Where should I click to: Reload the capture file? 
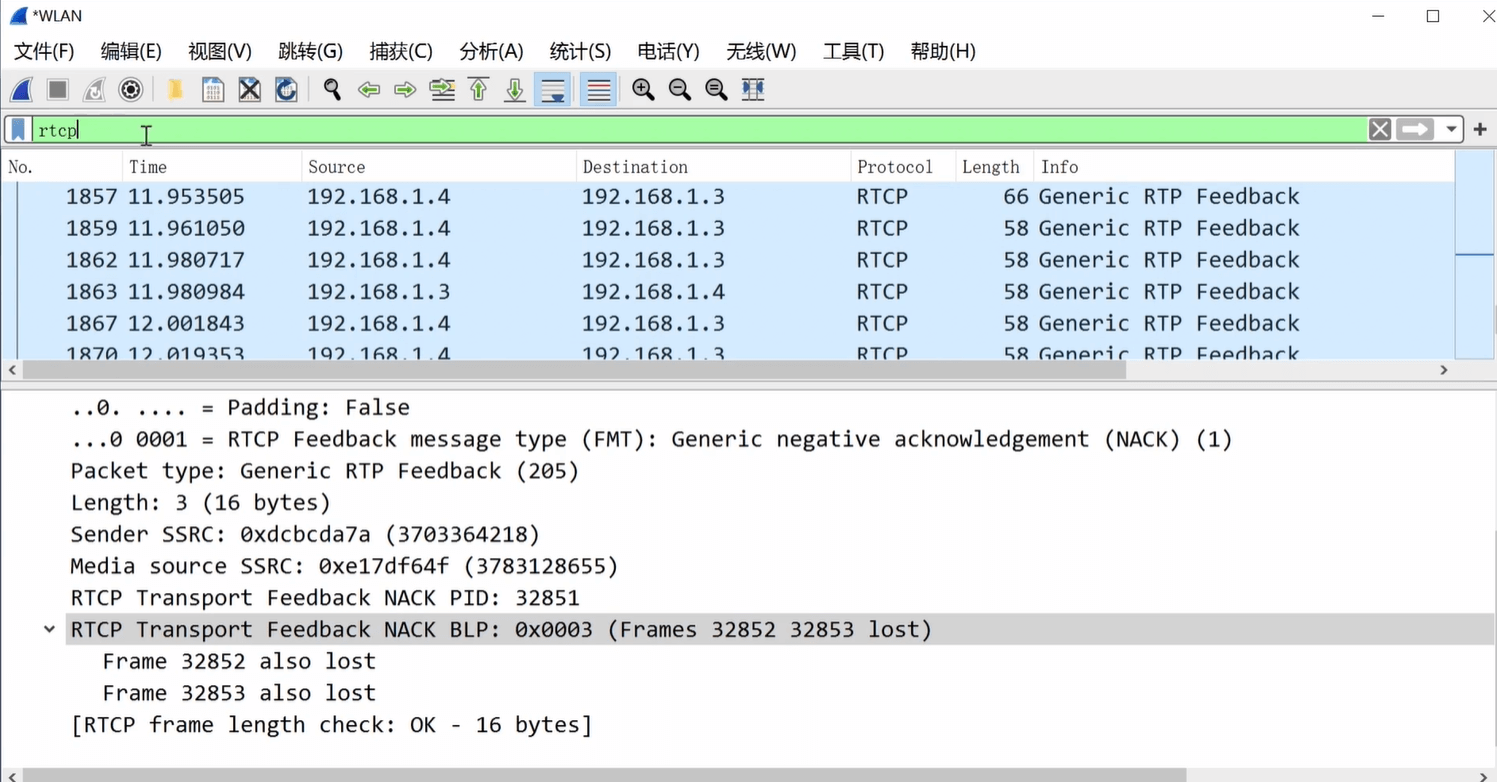286,90
